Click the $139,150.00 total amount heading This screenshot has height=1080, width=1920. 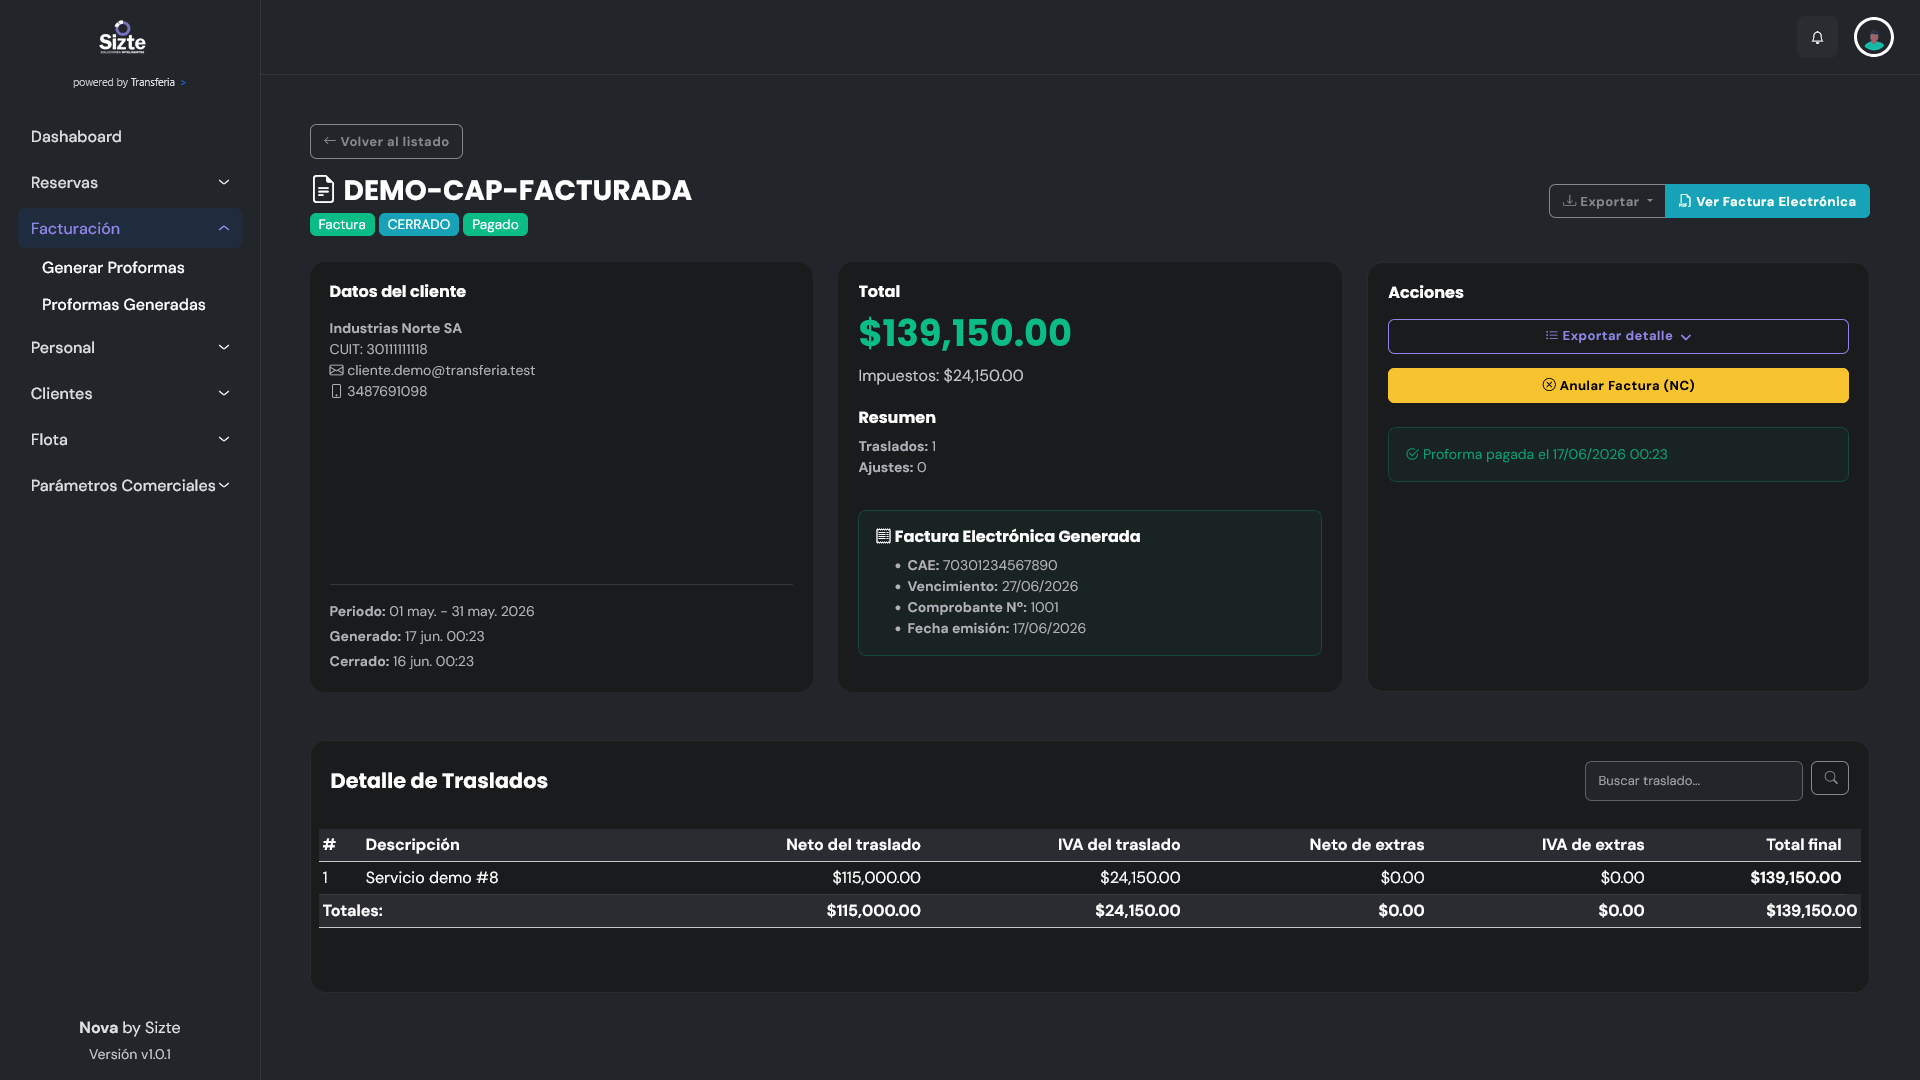(964, 332)
